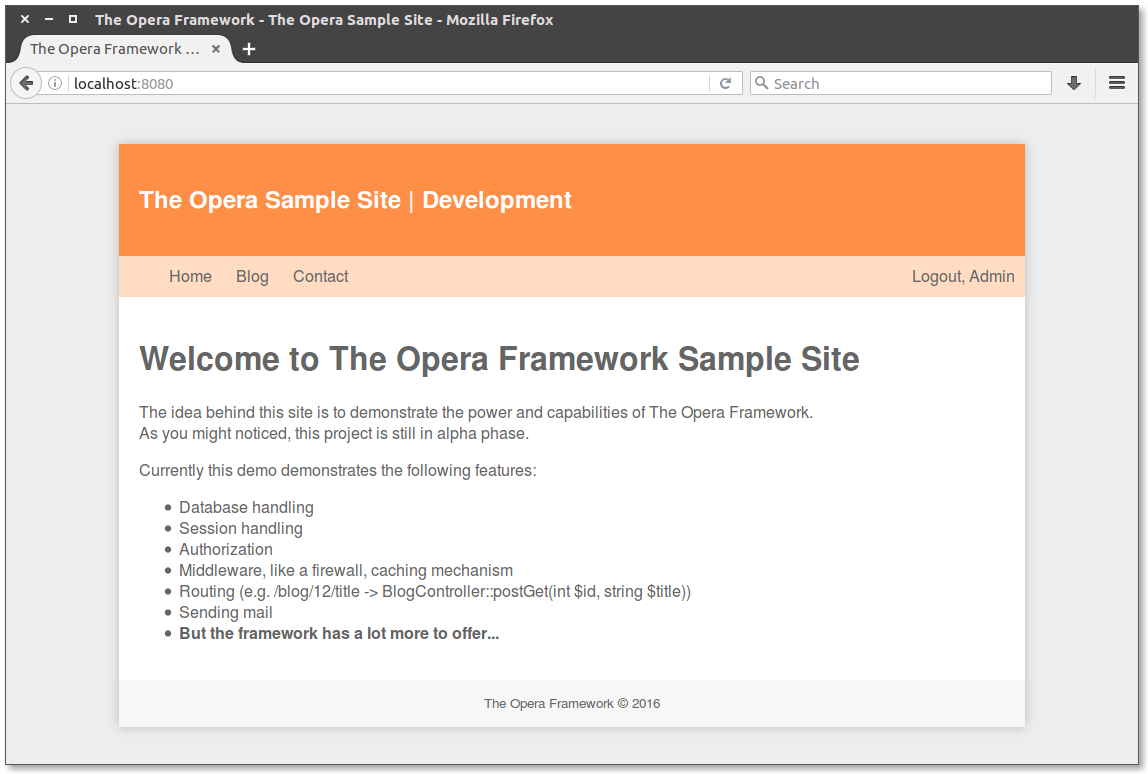Click the Sending mail list item
The image size is (1148, 774).
[x=226, y=613]
